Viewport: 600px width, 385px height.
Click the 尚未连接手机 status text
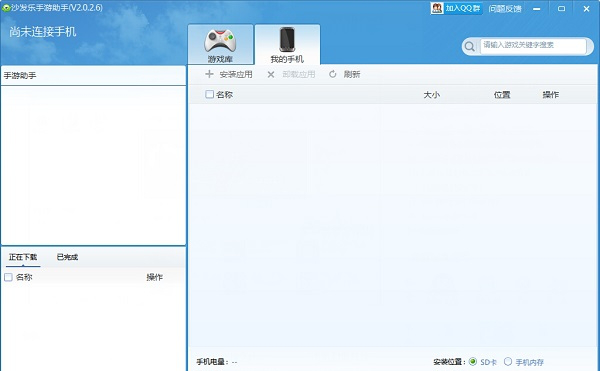(43, 32)
